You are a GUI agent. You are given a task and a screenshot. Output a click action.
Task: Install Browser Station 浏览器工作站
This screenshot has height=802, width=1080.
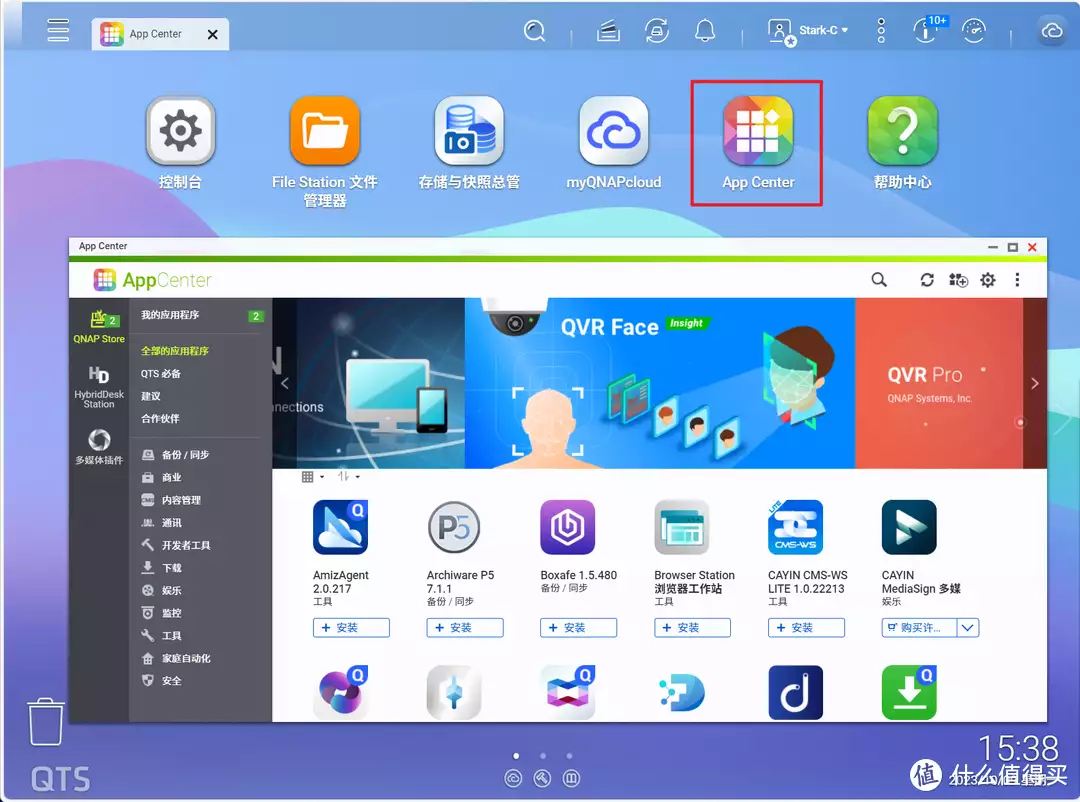pyautogui.click(x=692, y=628)
